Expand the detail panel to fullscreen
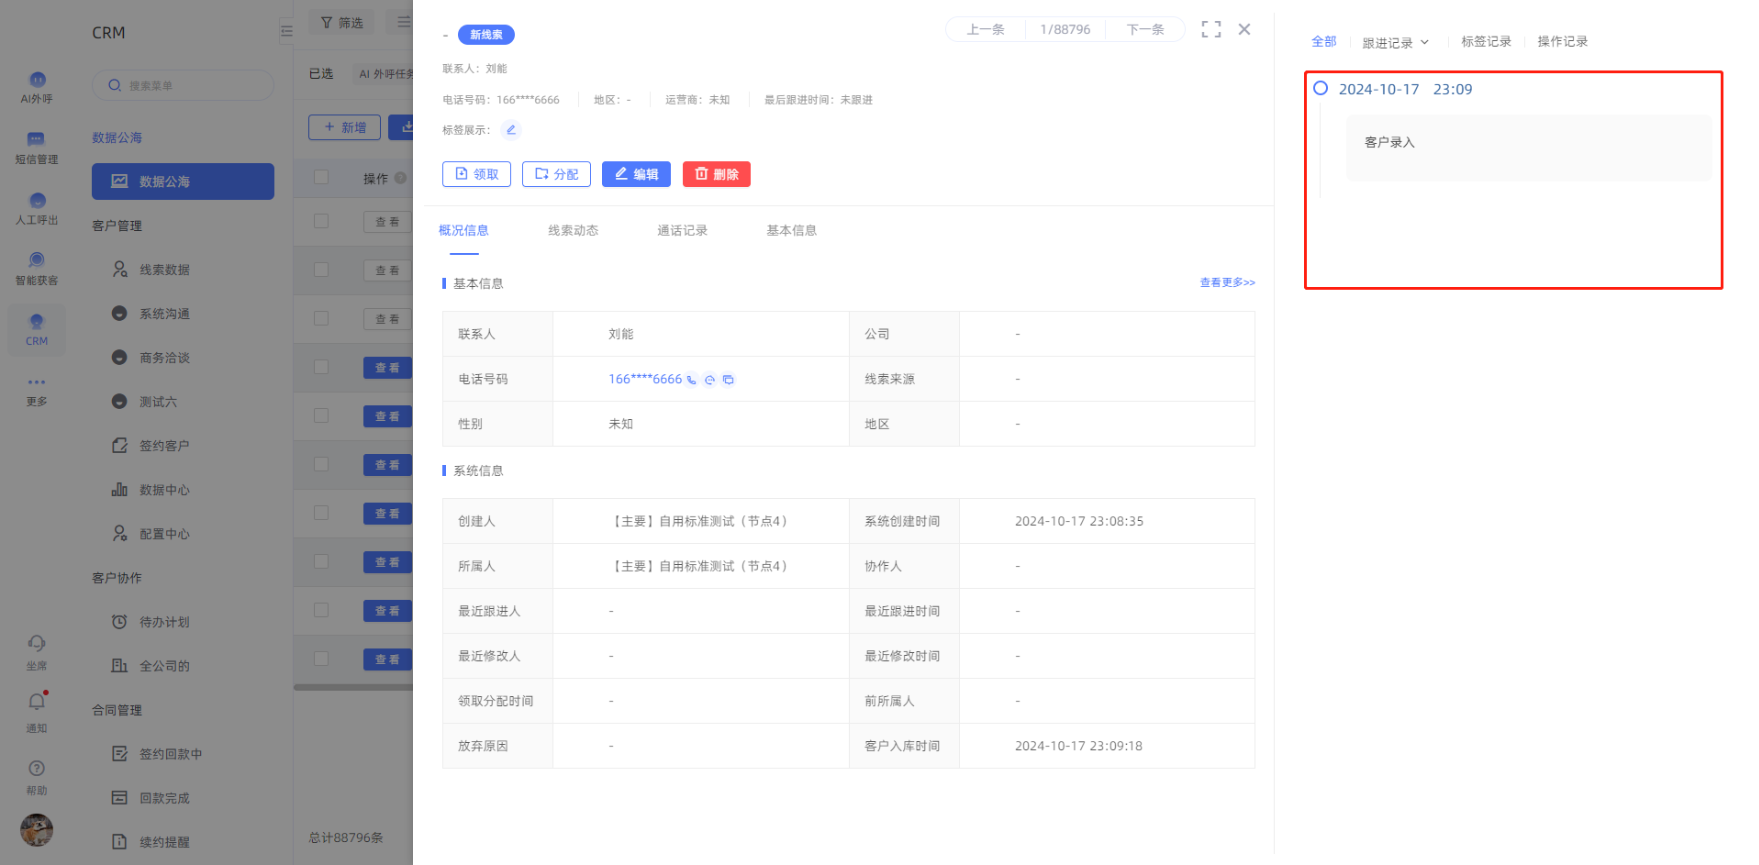The image size is (1759, 865). click(1211, 30)
